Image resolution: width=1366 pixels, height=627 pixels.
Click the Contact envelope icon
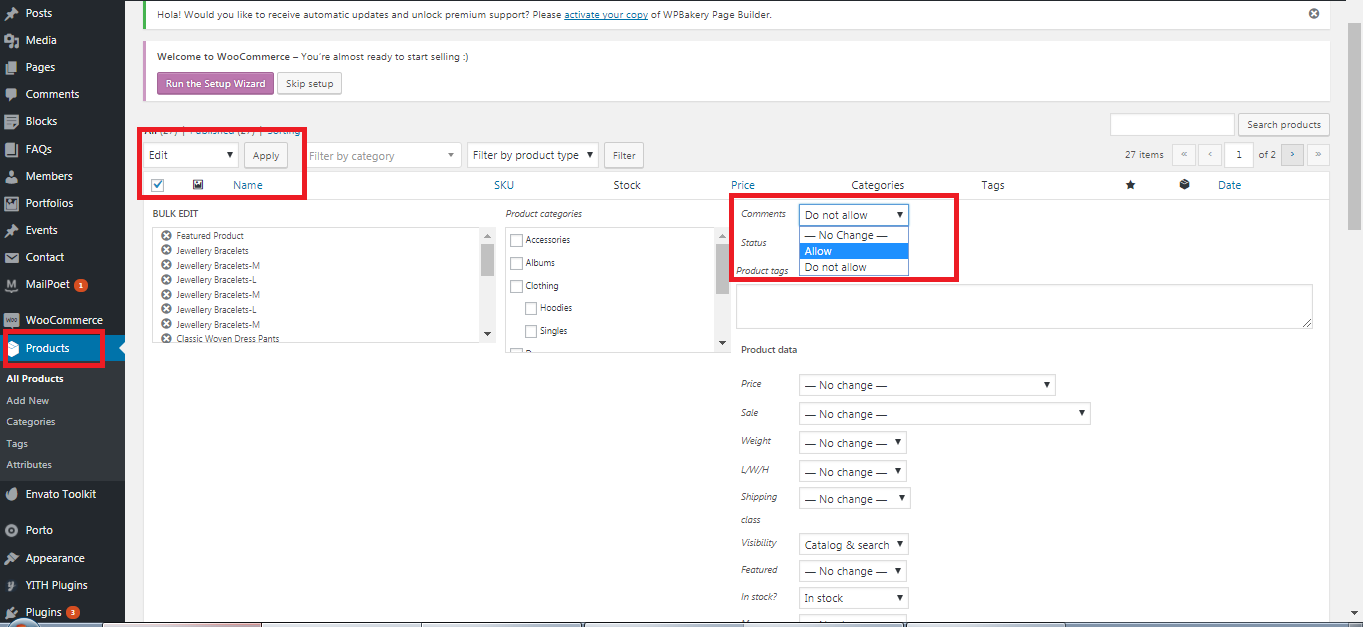11,257
